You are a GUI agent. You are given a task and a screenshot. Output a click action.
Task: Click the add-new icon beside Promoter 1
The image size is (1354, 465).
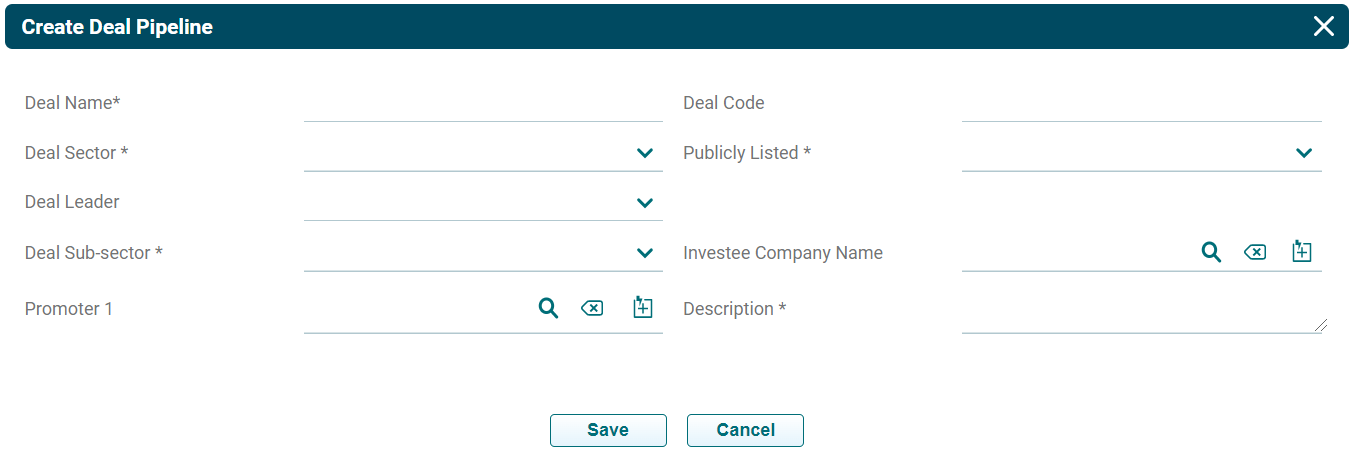643,307
